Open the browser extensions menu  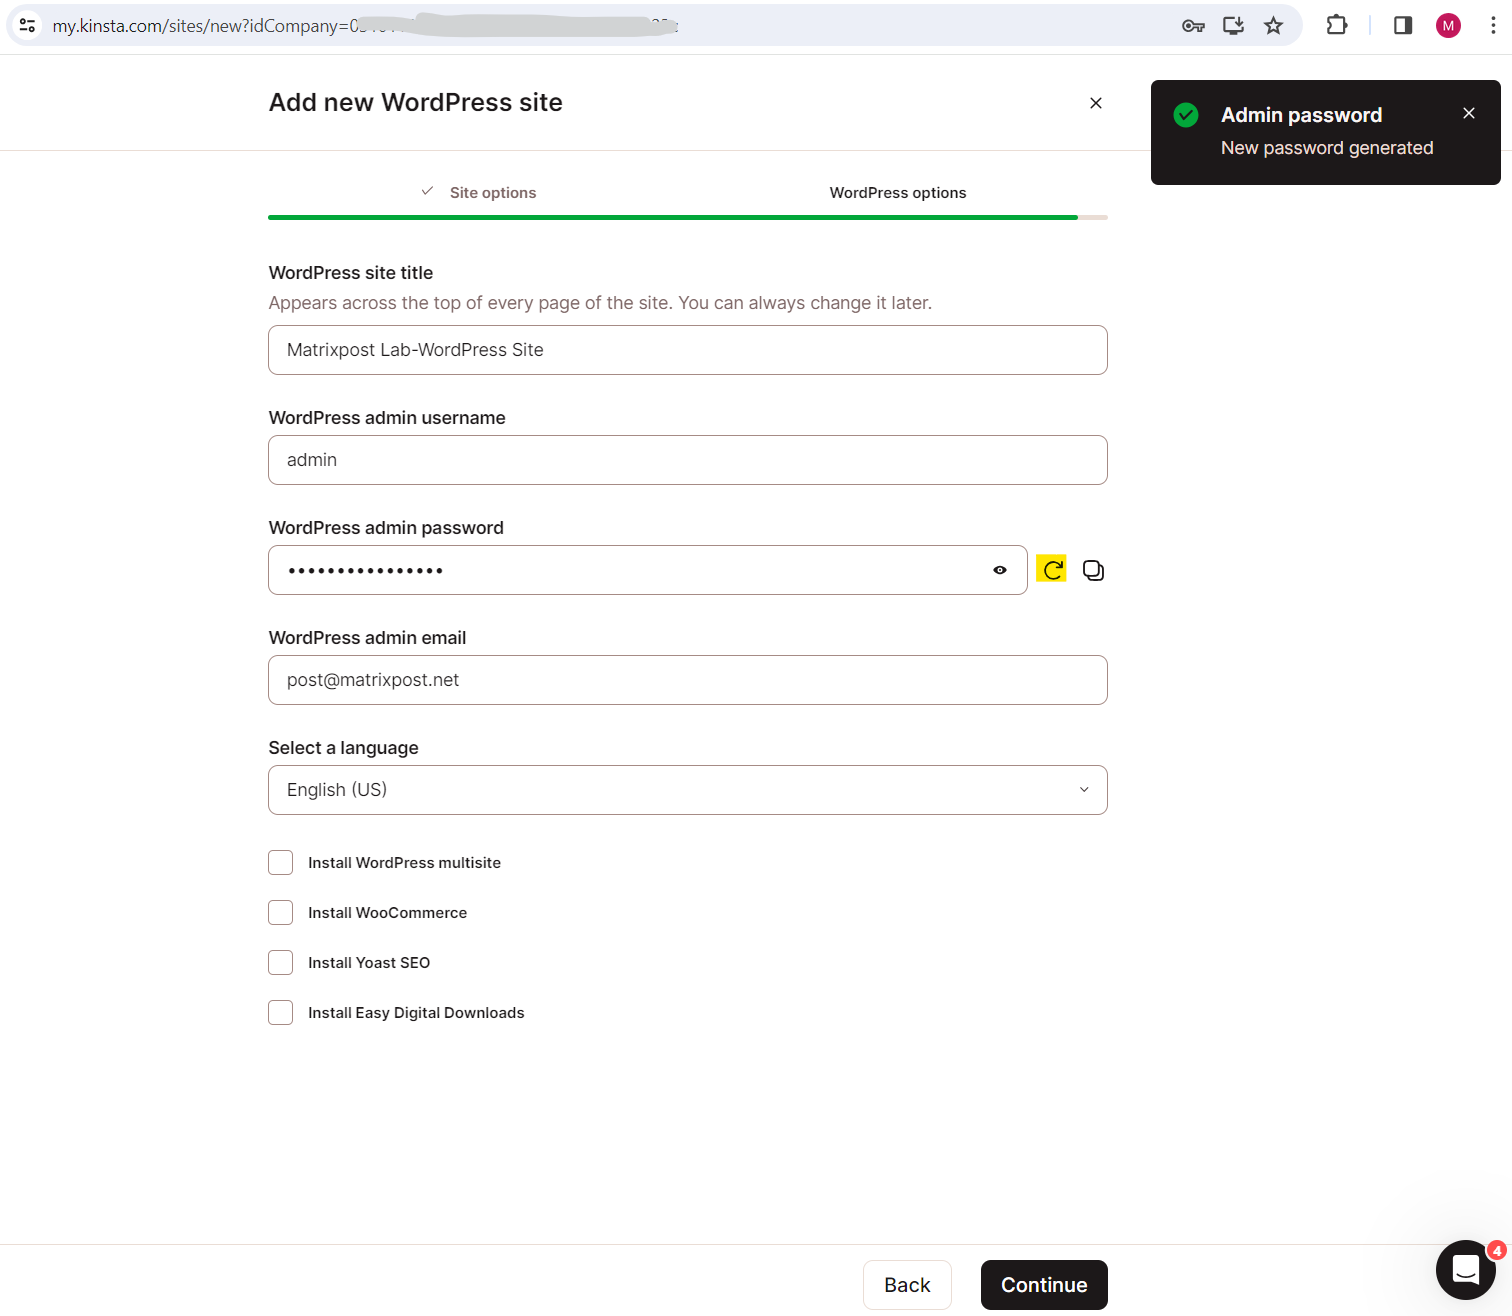pyautogui.click(x=1337, y=26)
